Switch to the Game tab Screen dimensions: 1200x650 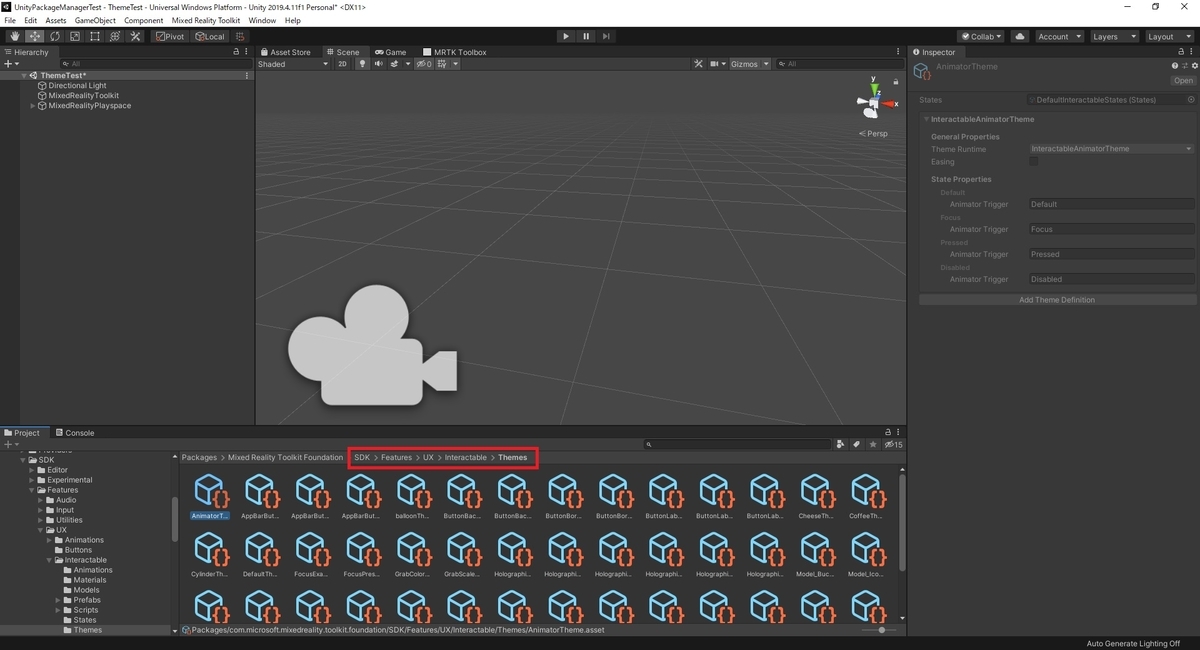tap(391, 52)
